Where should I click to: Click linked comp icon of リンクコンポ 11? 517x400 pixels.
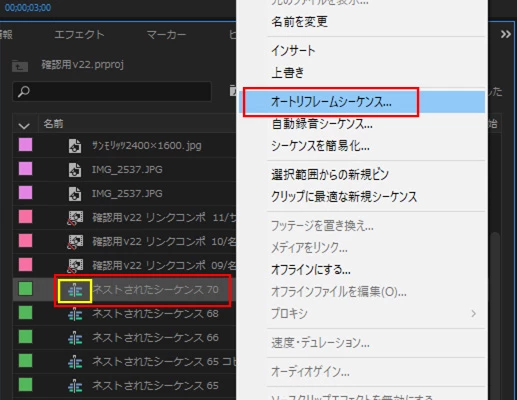pos(75,218)
